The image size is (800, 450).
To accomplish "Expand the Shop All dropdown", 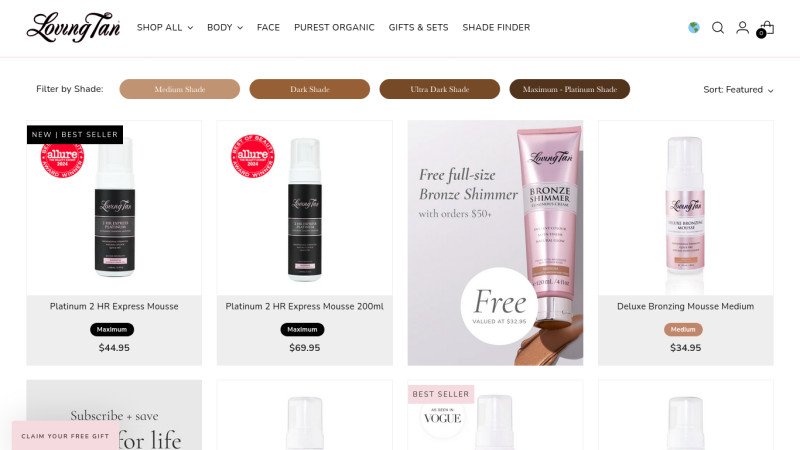I will [165, 28].
